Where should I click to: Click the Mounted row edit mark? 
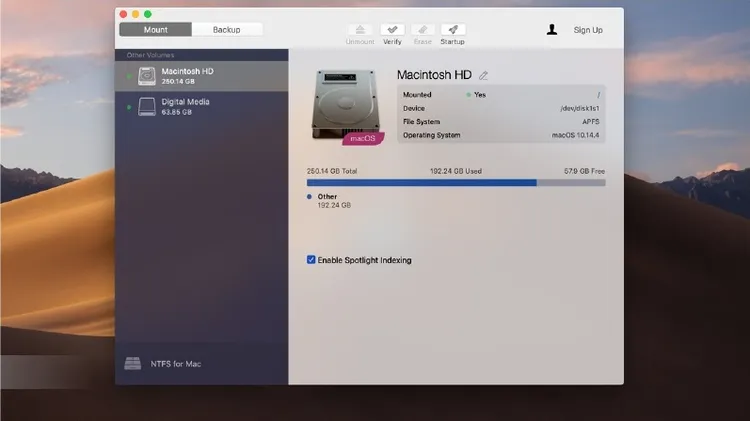click(x=598, y=95)
